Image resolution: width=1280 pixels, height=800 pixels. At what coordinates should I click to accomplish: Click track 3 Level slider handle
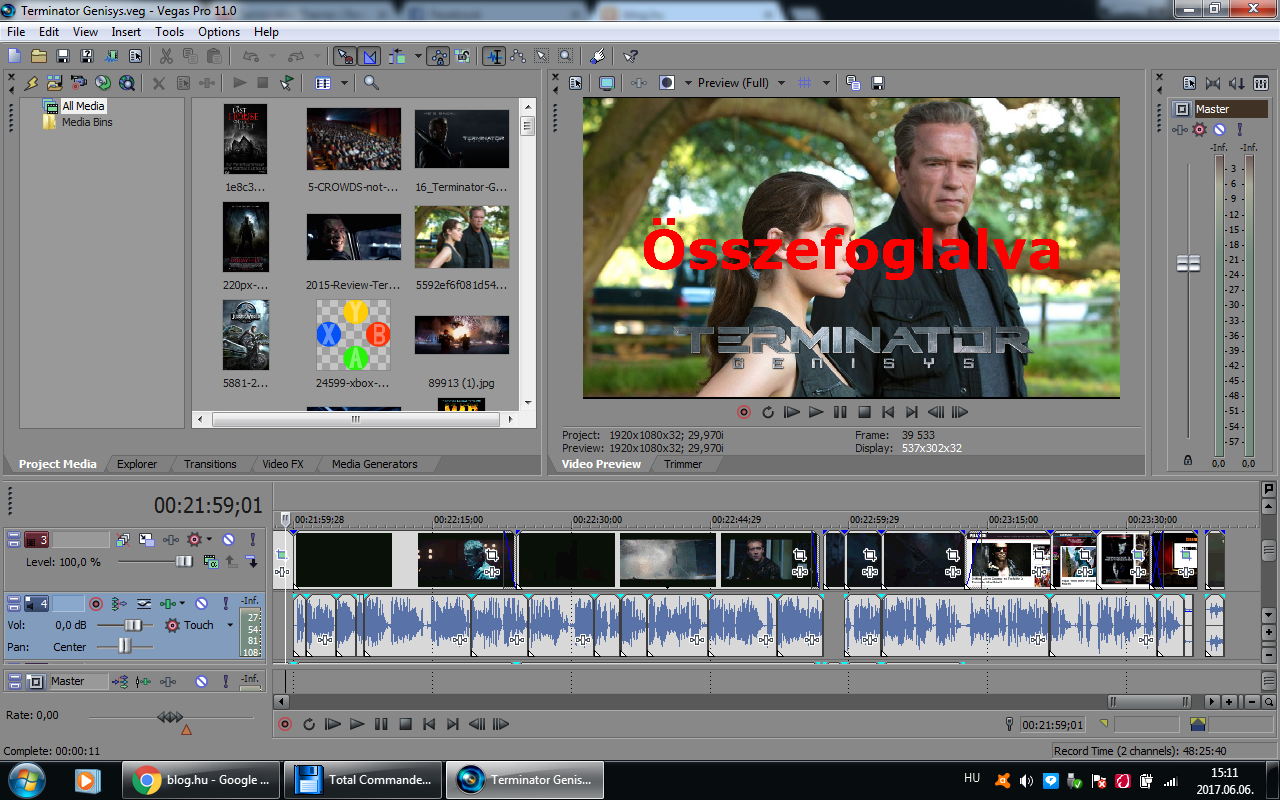pyautogui.click(x=184, y=562)
